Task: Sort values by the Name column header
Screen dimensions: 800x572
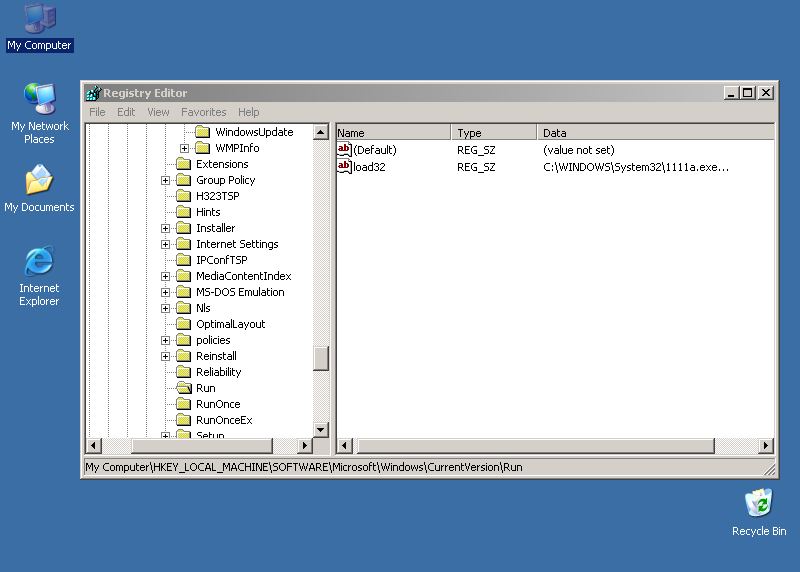Action: tap(393, 133)
